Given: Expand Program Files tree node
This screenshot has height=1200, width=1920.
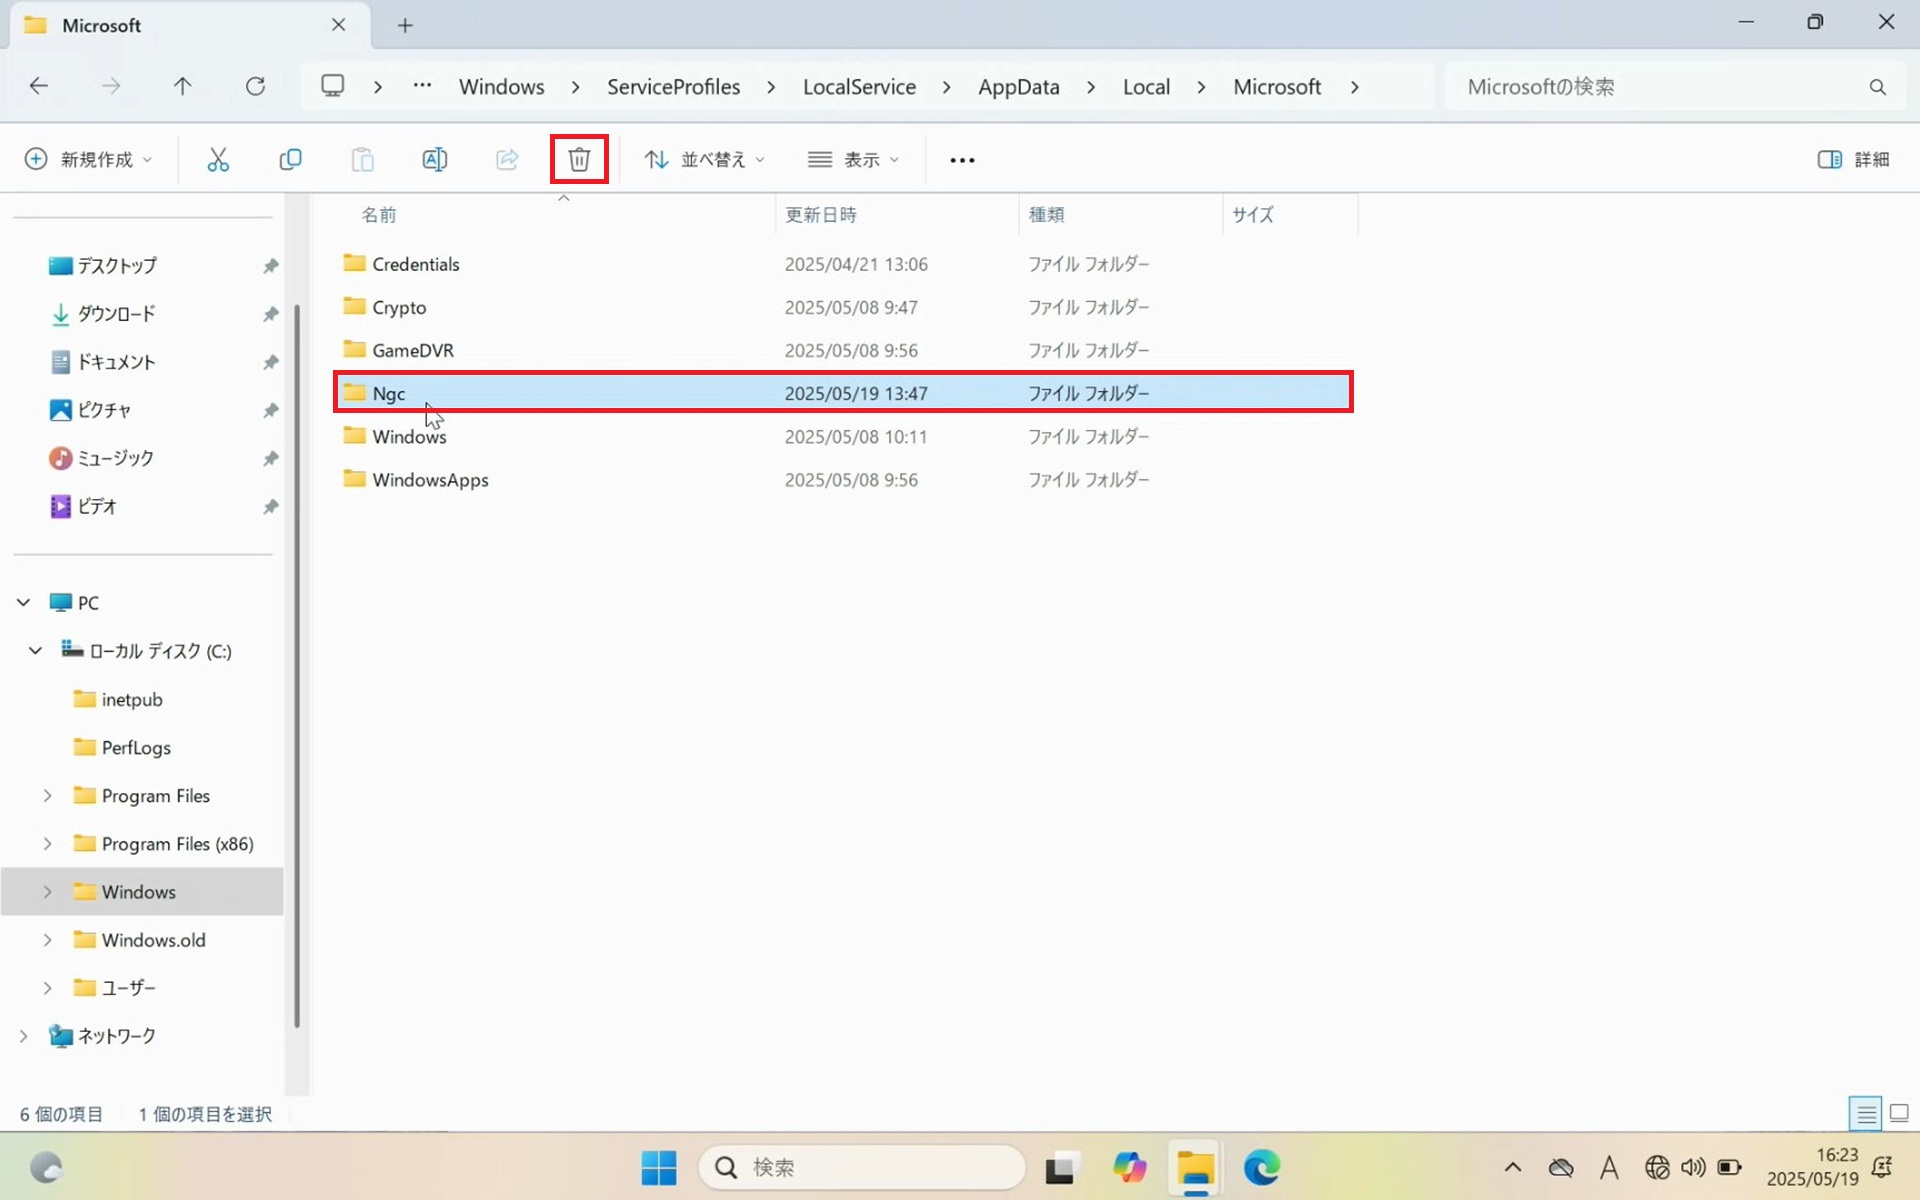Looking at the screenshot, I should [x=47, y=795].
